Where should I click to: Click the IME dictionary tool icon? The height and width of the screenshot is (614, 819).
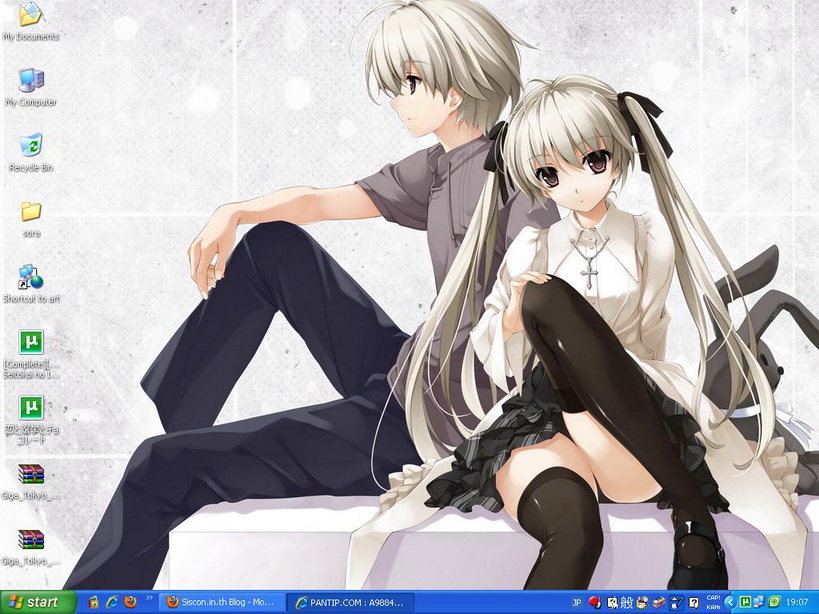pyautogui.click(x=659, y=603)
